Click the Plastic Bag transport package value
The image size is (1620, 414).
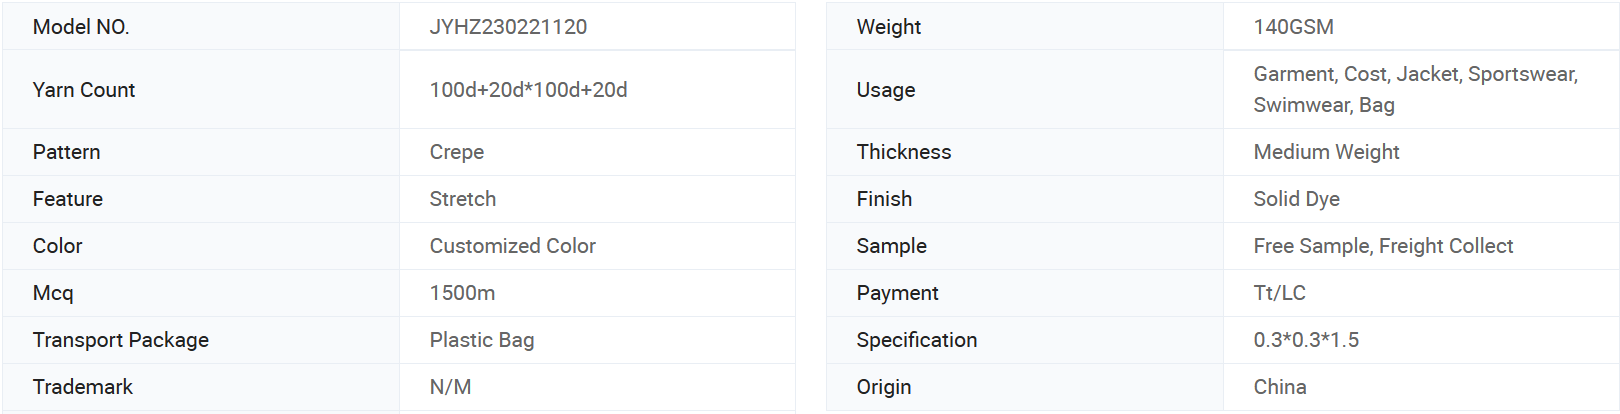pyautogui.click(x=482, y=340)
